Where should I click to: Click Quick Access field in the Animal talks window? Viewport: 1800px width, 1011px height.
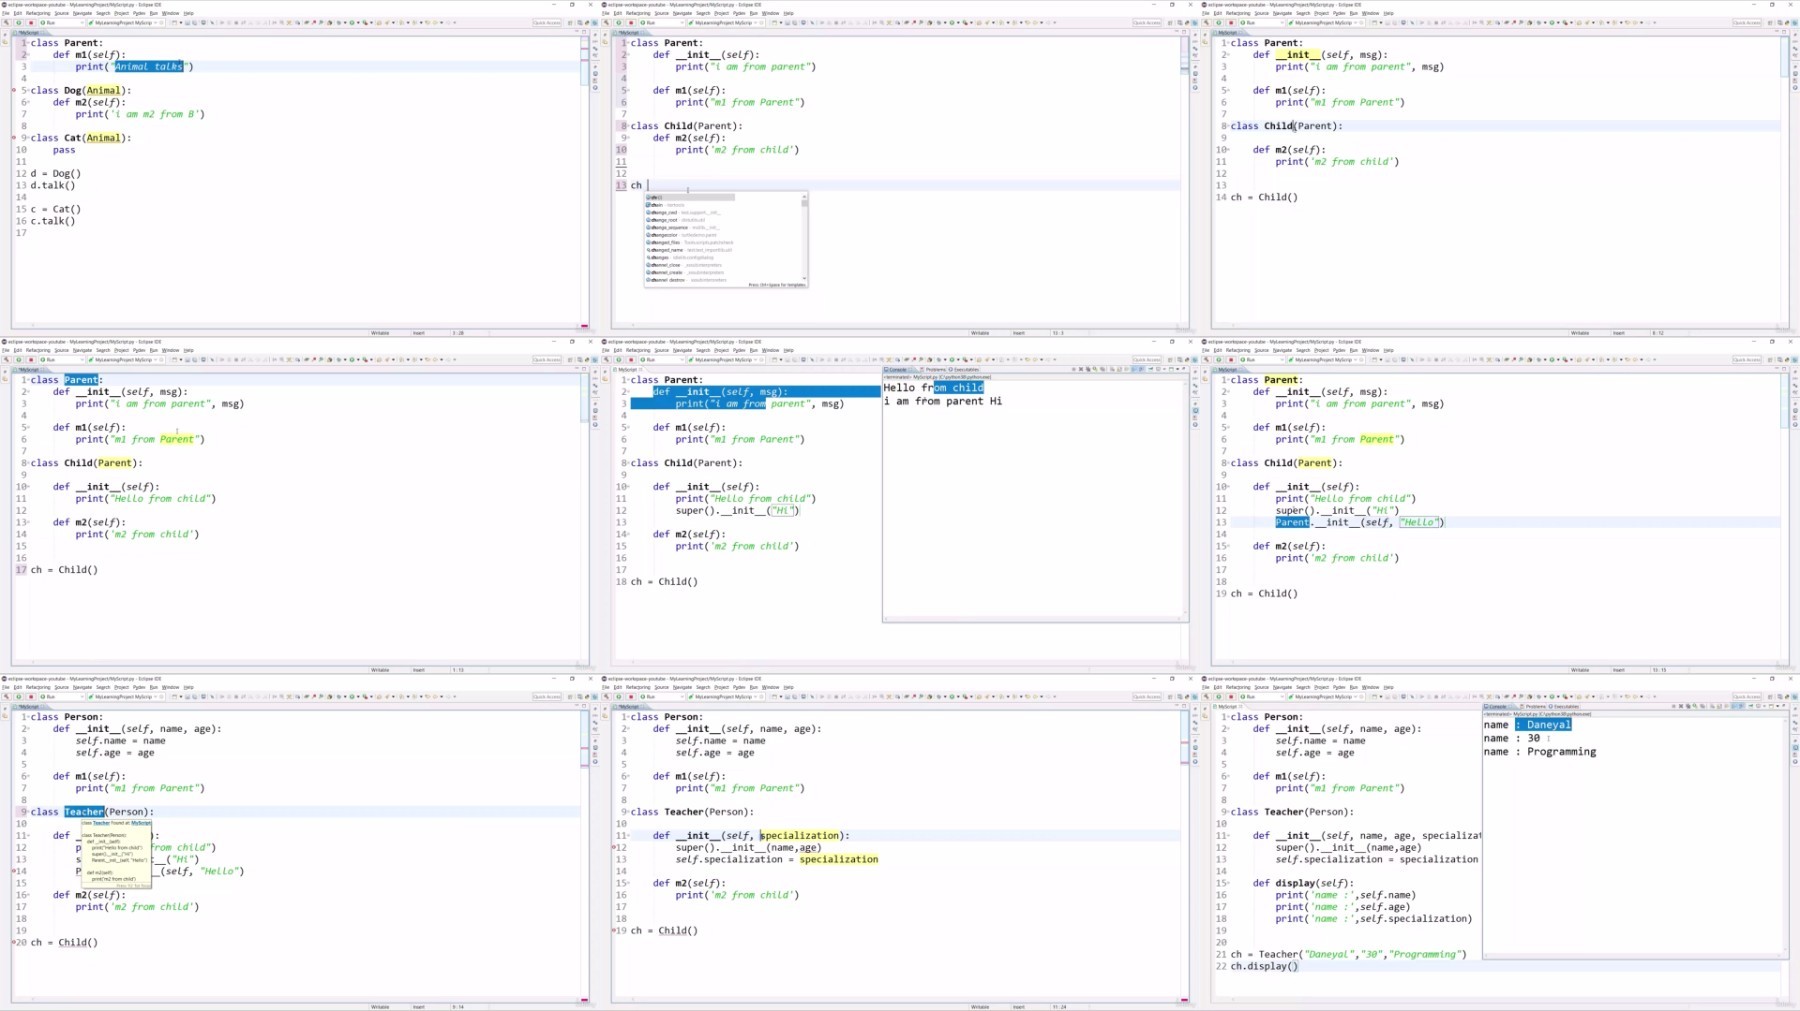pos(547,23)
